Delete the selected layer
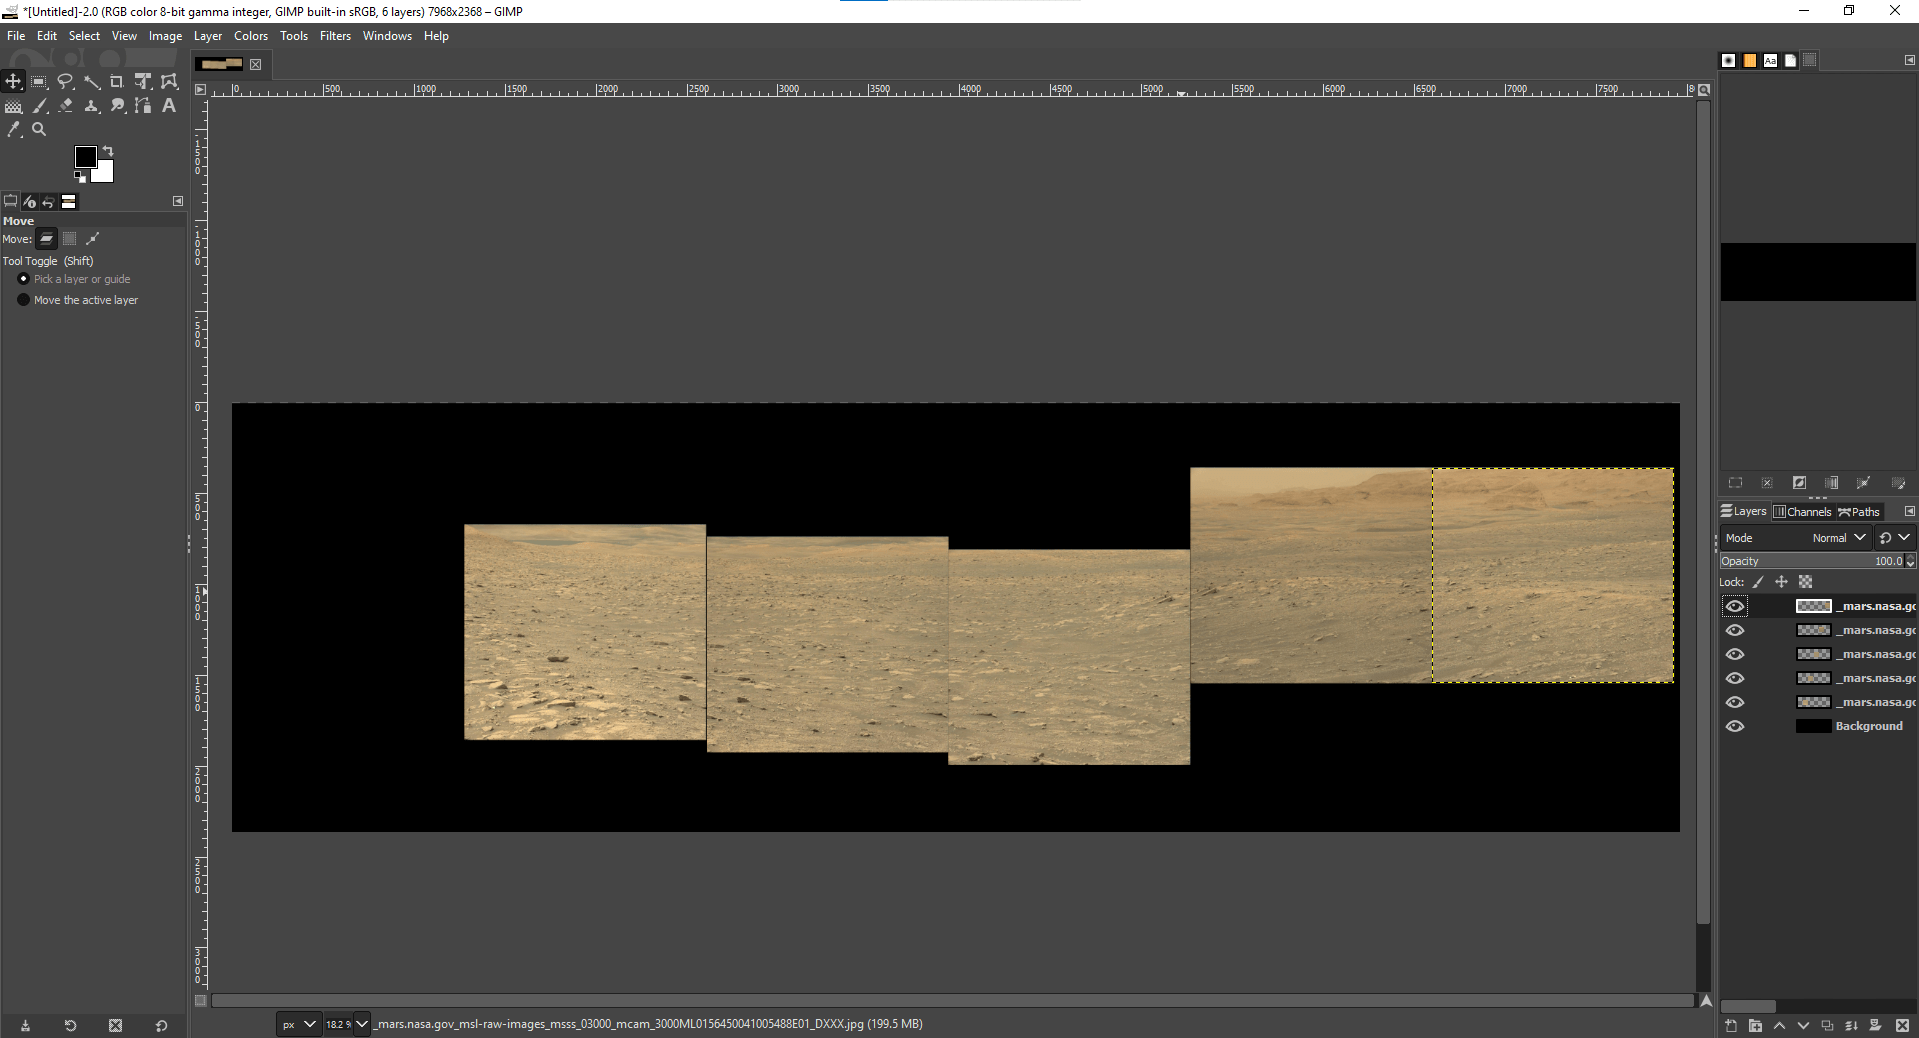Image resolution: width=1919 pixels, height=1038 pixels. click(1902, 1026)
